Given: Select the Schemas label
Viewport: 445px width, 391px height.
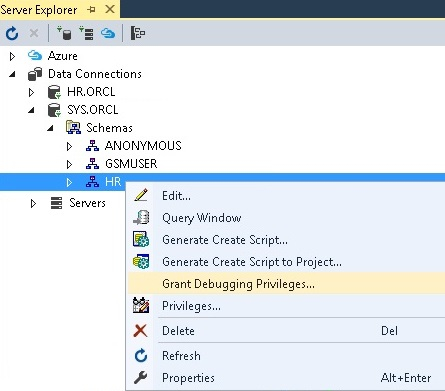Looking at the screenshot, I should 109,128.
